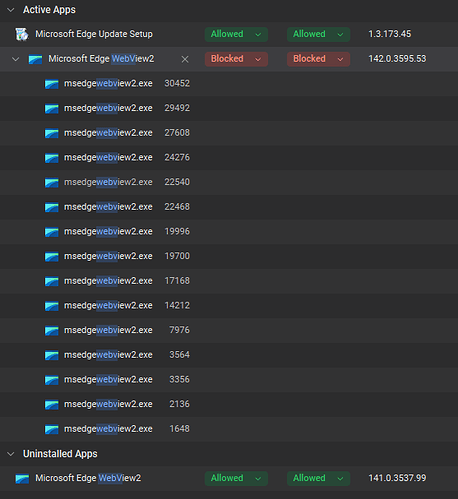Click version number 1.3.173.45
This screenshot has width=458, height=499.
(390, 34)
